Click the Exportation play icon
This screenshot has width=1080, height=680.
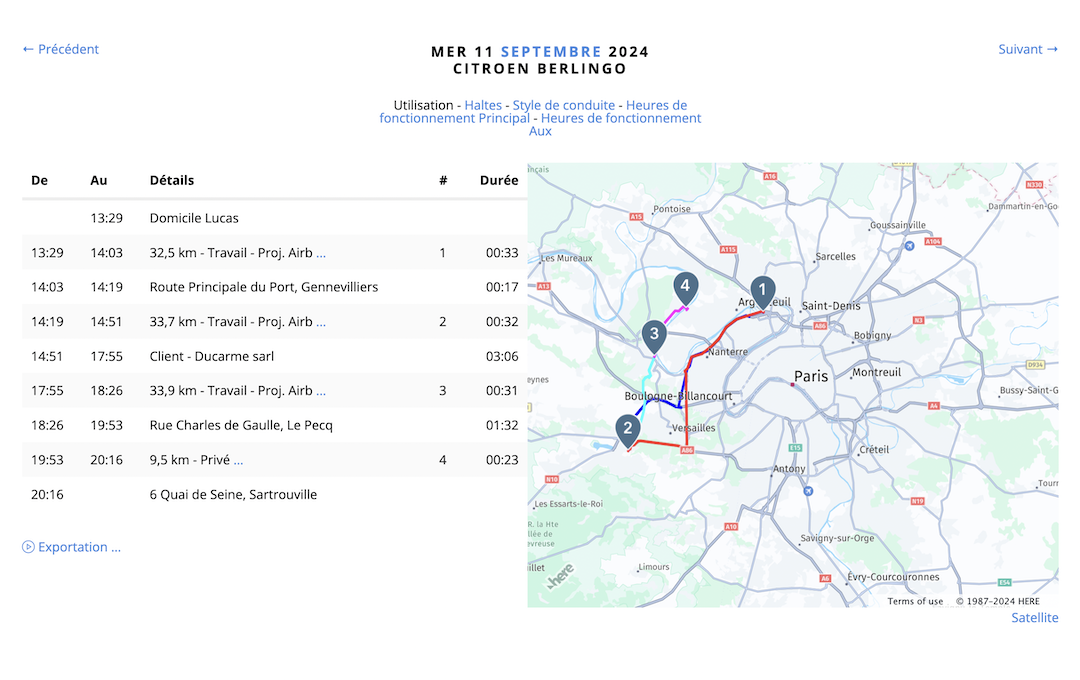(x=28, y=547)
